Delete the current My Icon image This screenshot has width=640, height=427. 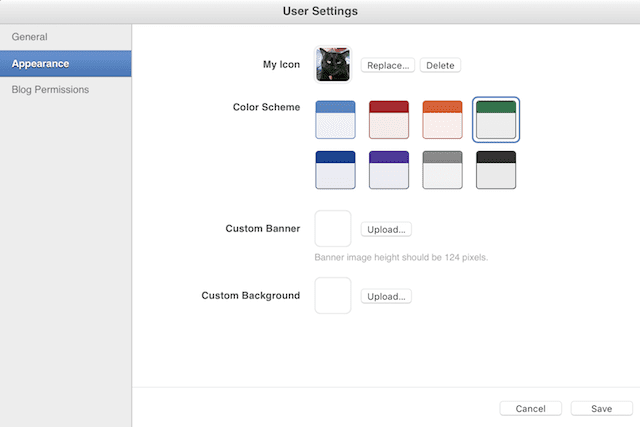(x=440, y=65)
